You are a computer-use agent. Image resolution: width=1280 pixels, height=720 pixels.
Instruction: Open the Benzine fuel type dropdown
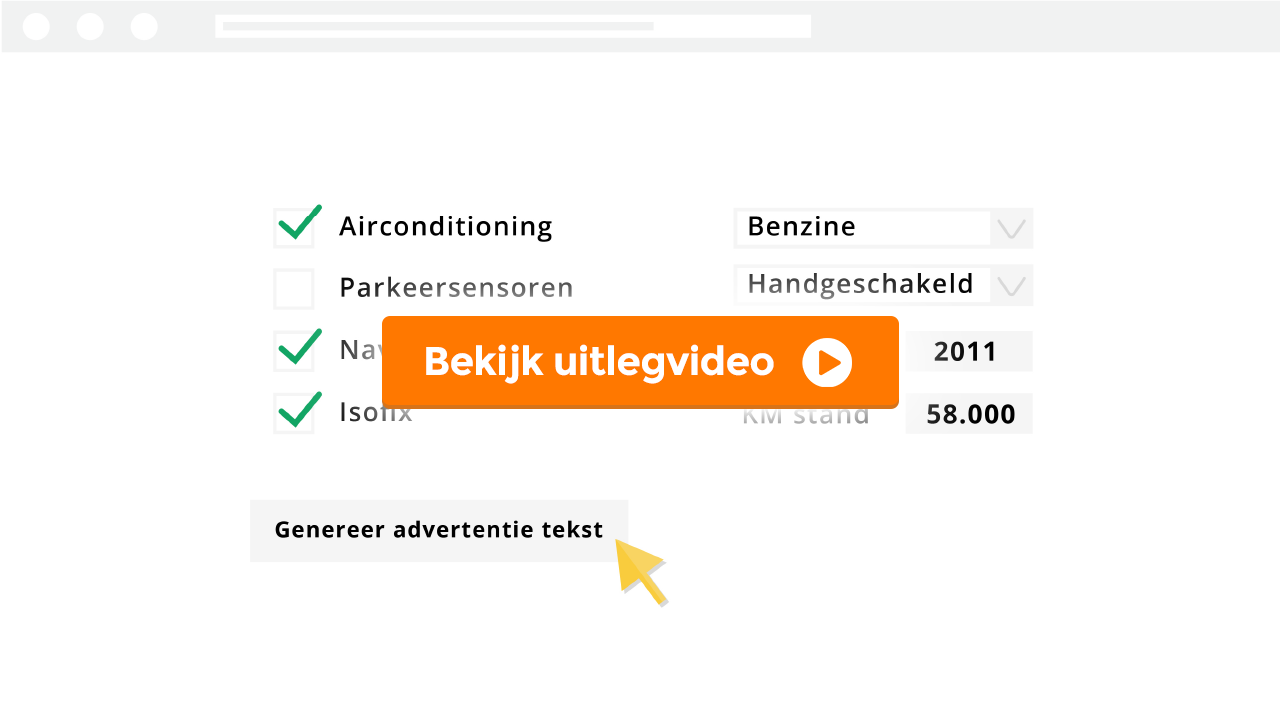(x=862, y=228)
